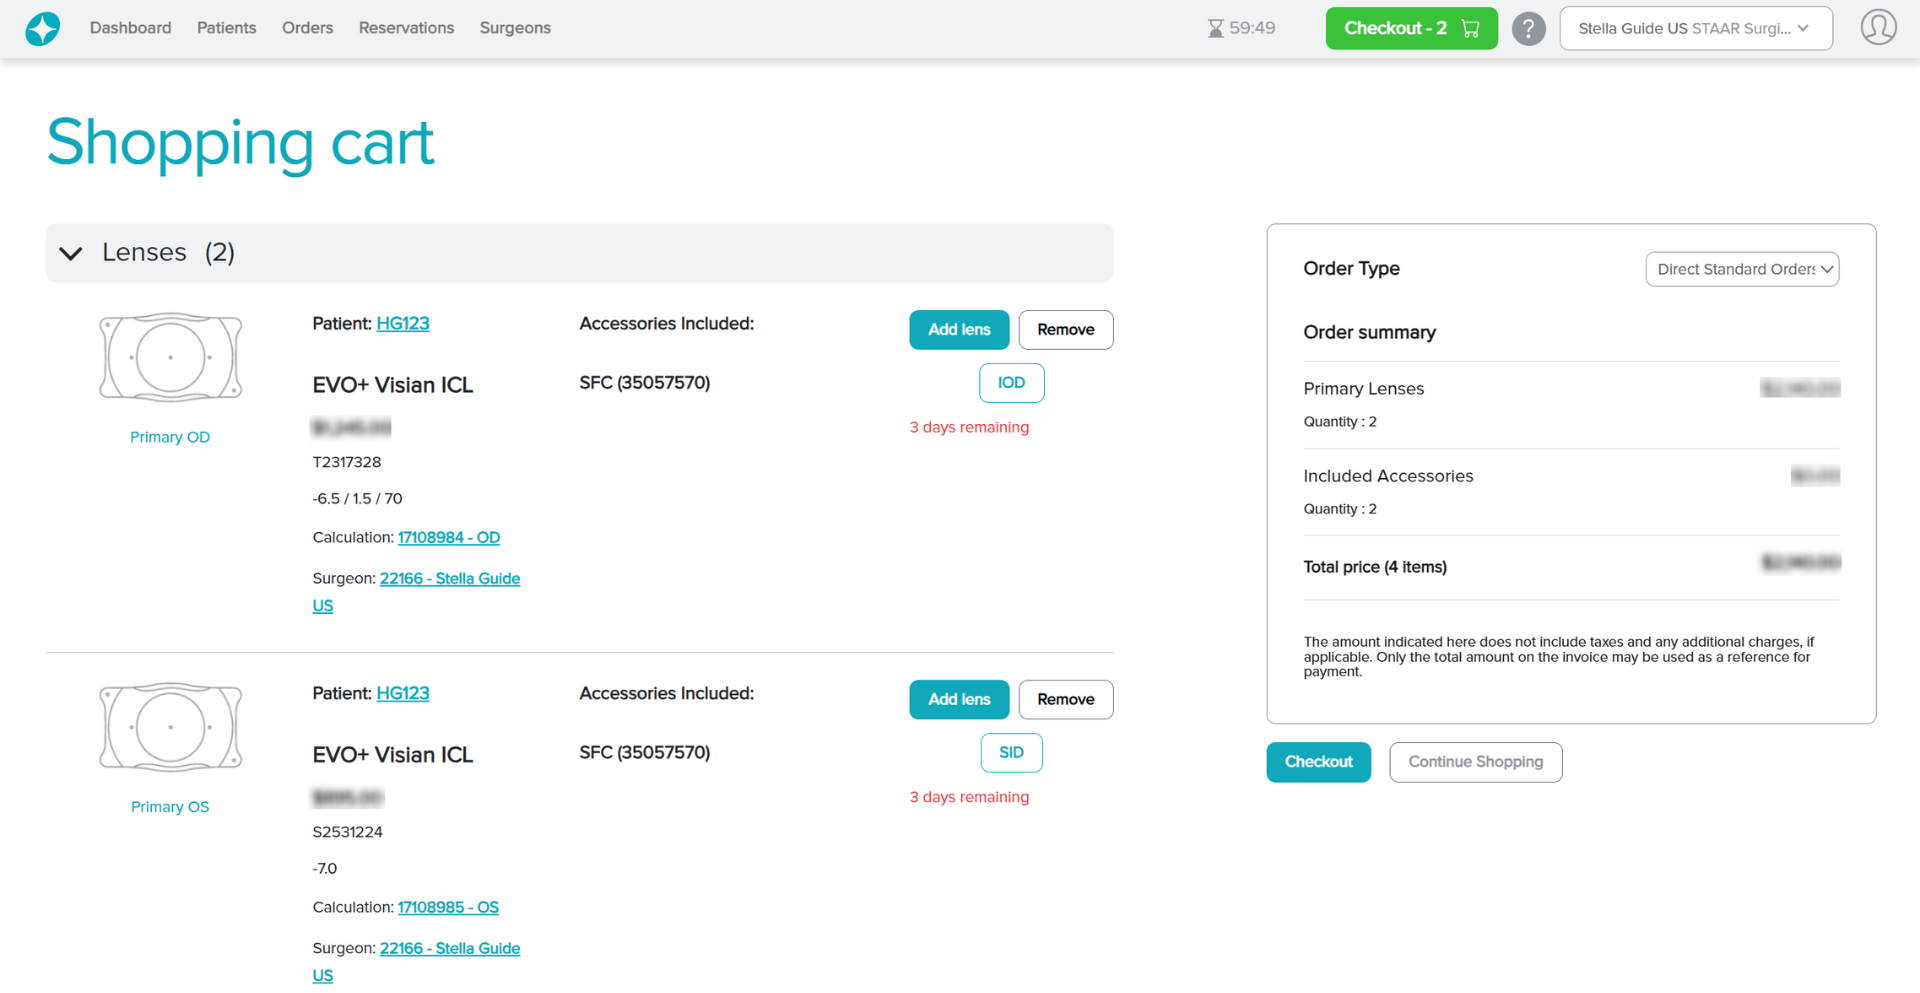Click the green Checkout cart button
The image size is (1920, 993).
(1410, 28)
